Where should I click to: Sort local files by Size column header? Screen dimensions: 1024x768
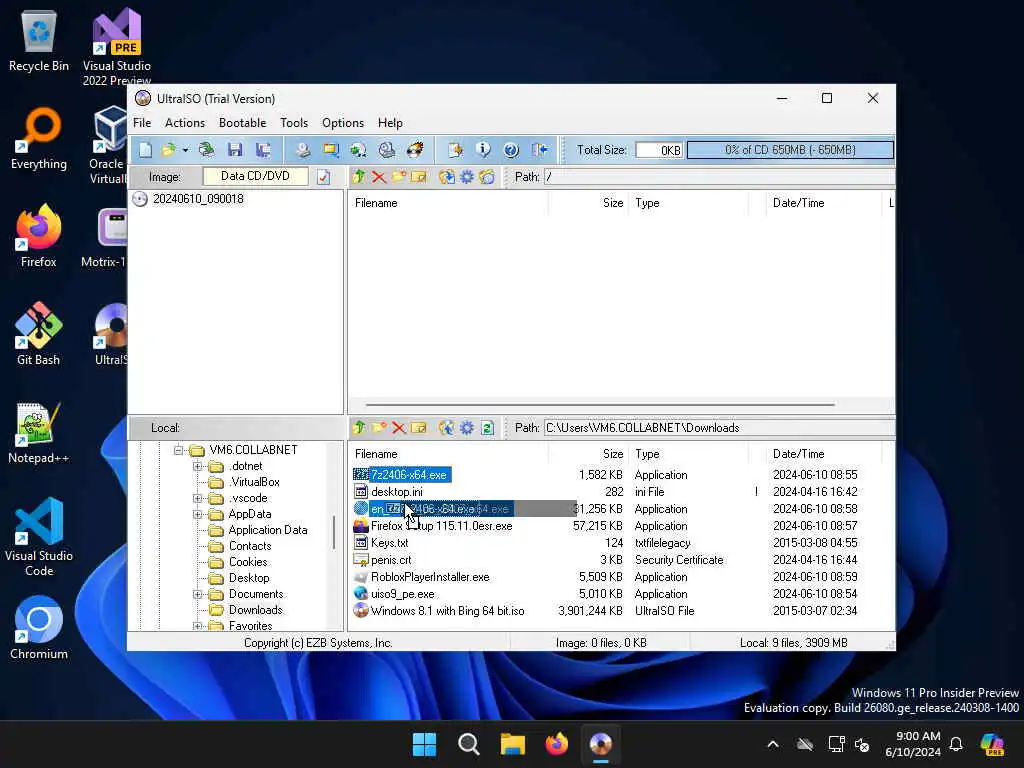pyautogui.click(x=588, y=454)
